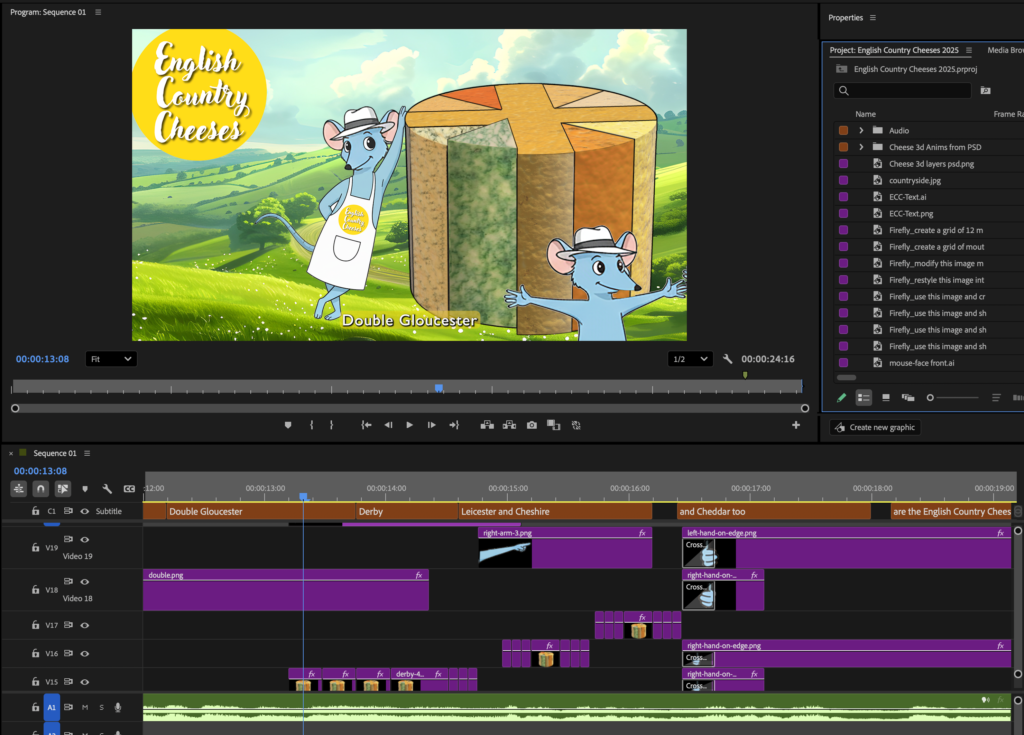
Task: Click the Project panel thumbnail zoom slider
Action: 931,398
